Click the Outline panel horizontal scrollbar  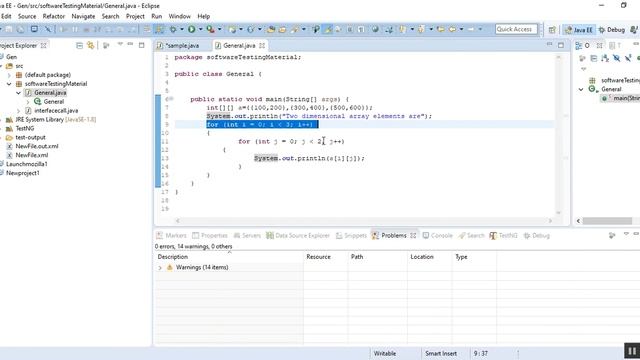[607, 221]
